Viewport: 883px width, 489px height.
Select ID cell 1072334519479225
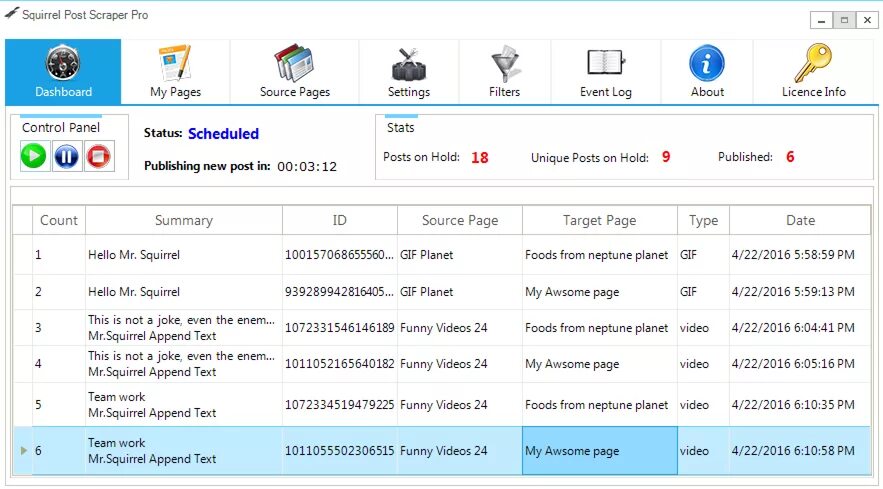340,404
